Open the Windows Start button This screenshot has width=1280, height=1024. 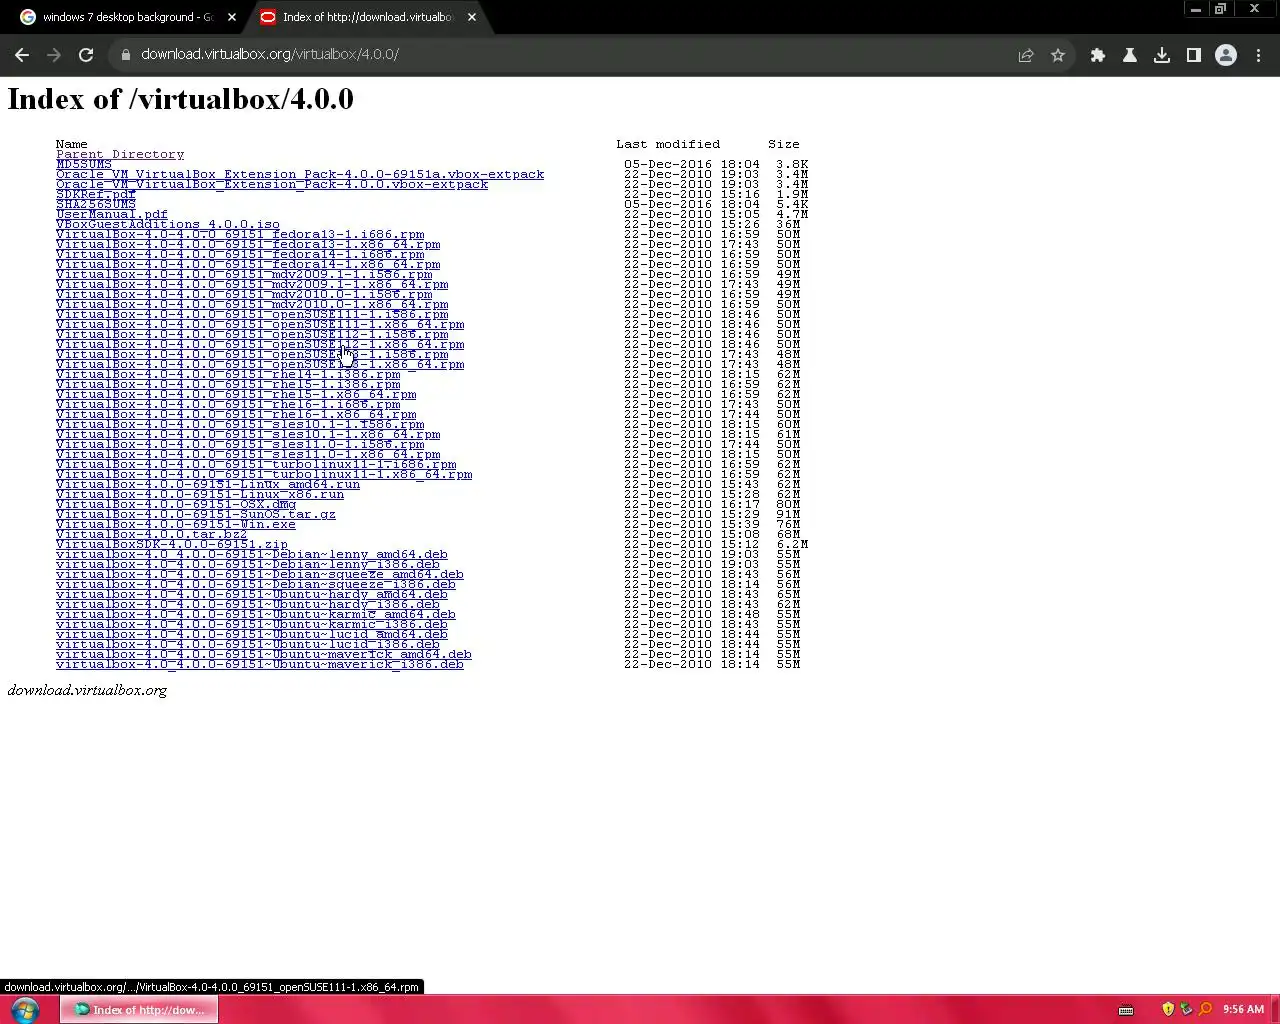point(25,1009)
